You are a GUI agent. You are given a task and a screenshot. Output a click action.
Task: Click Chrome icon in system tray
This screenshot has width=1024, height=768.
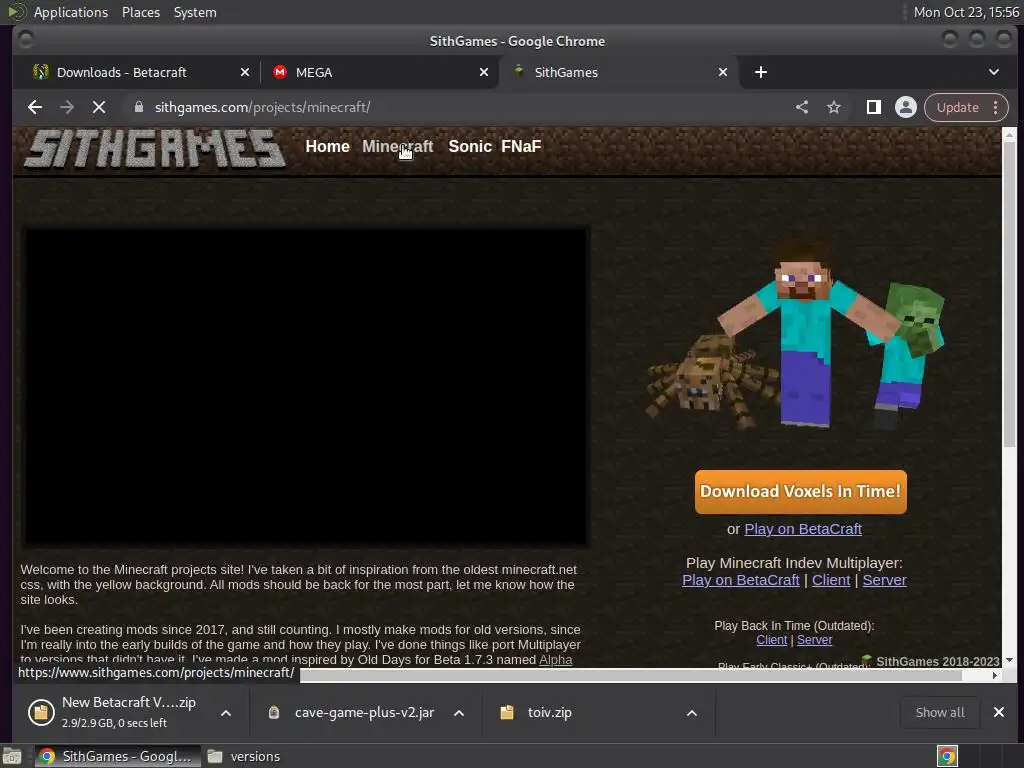click(947, 756)
